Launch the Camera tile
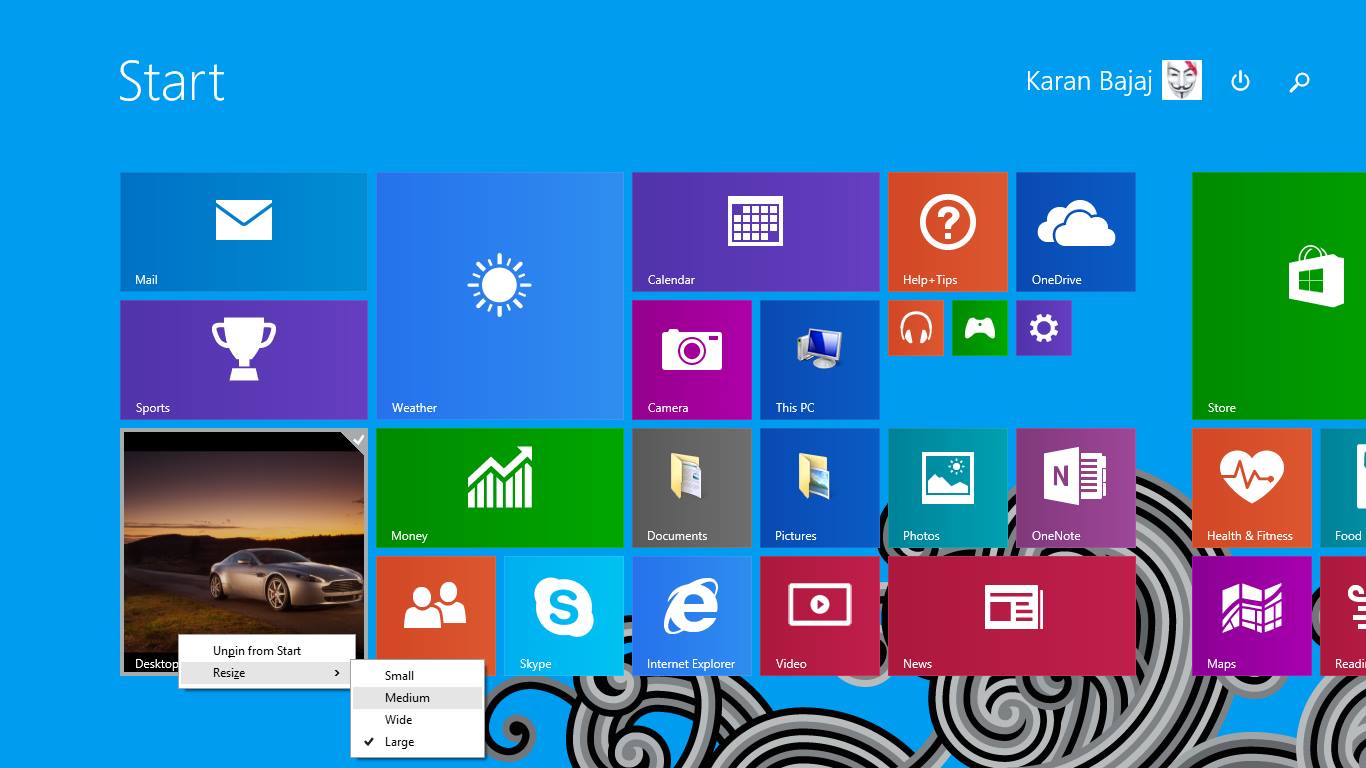The height and width of the screenshot is (768, 1366). click(x=692, y=360)
